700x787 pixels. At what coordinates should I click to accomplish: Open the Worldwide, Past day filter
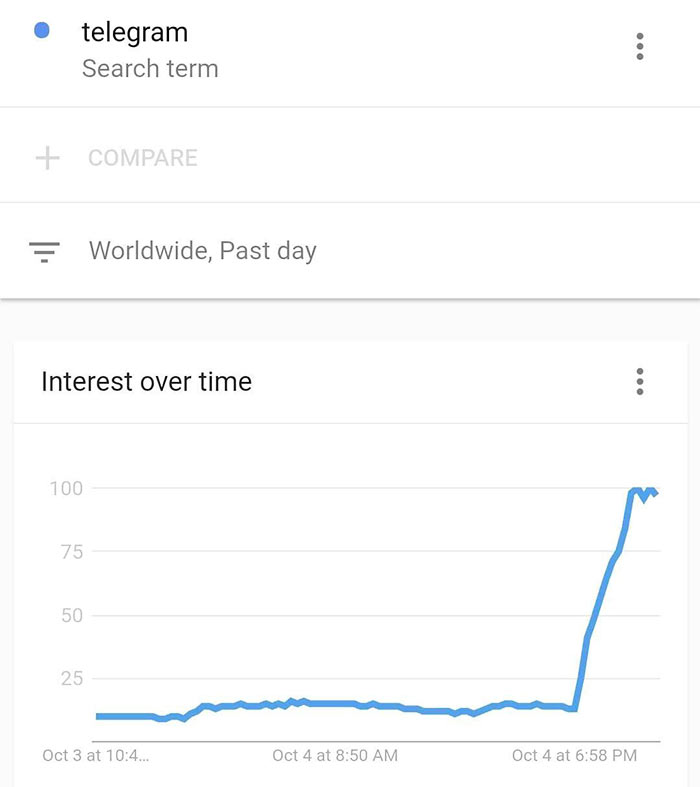(202, 250)
